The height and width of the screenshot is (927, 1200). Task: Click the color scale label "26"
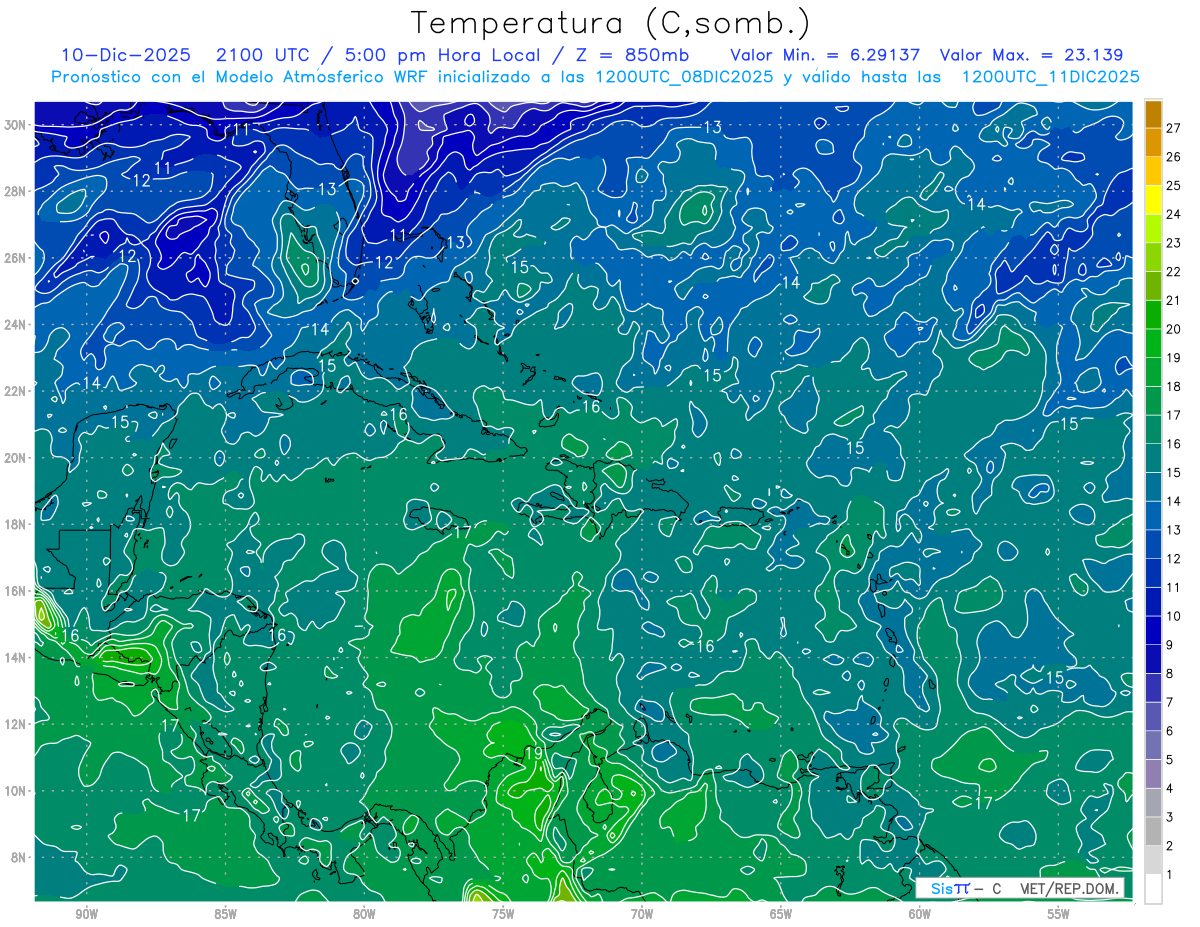[1173, 157]
